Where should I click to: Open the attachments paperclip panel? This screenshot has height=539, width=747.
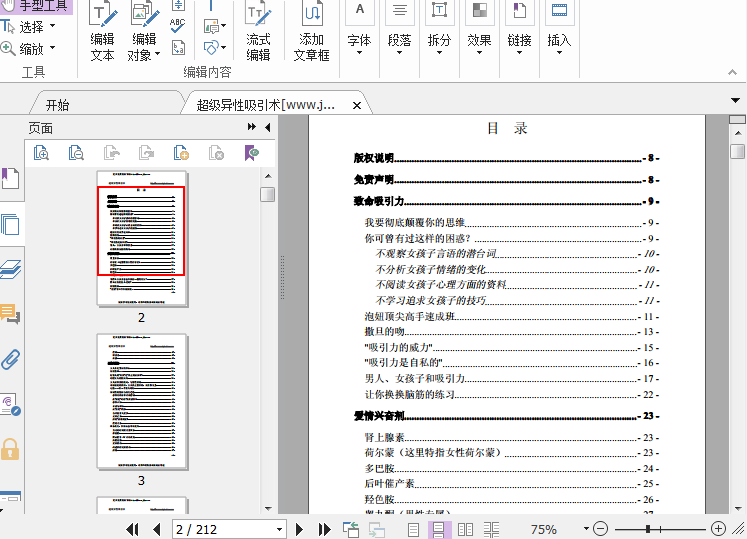click(11, 359)
